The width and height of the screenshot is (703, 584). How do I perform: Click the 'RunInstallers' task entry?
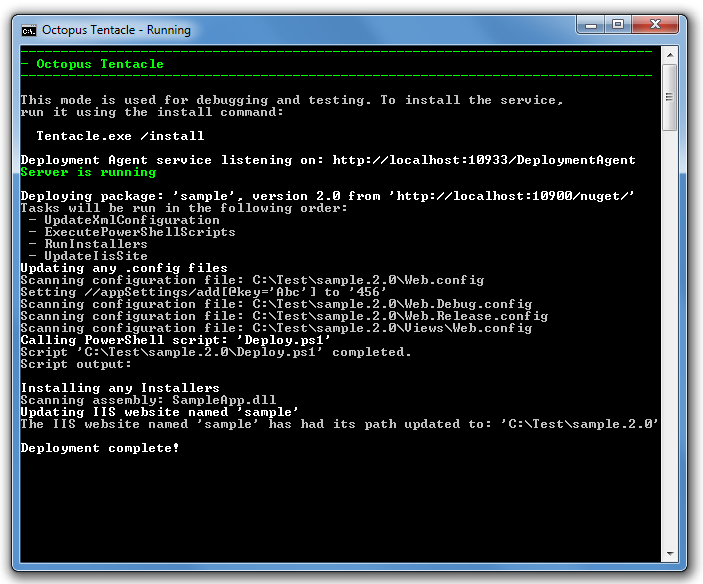coord(96,244)
